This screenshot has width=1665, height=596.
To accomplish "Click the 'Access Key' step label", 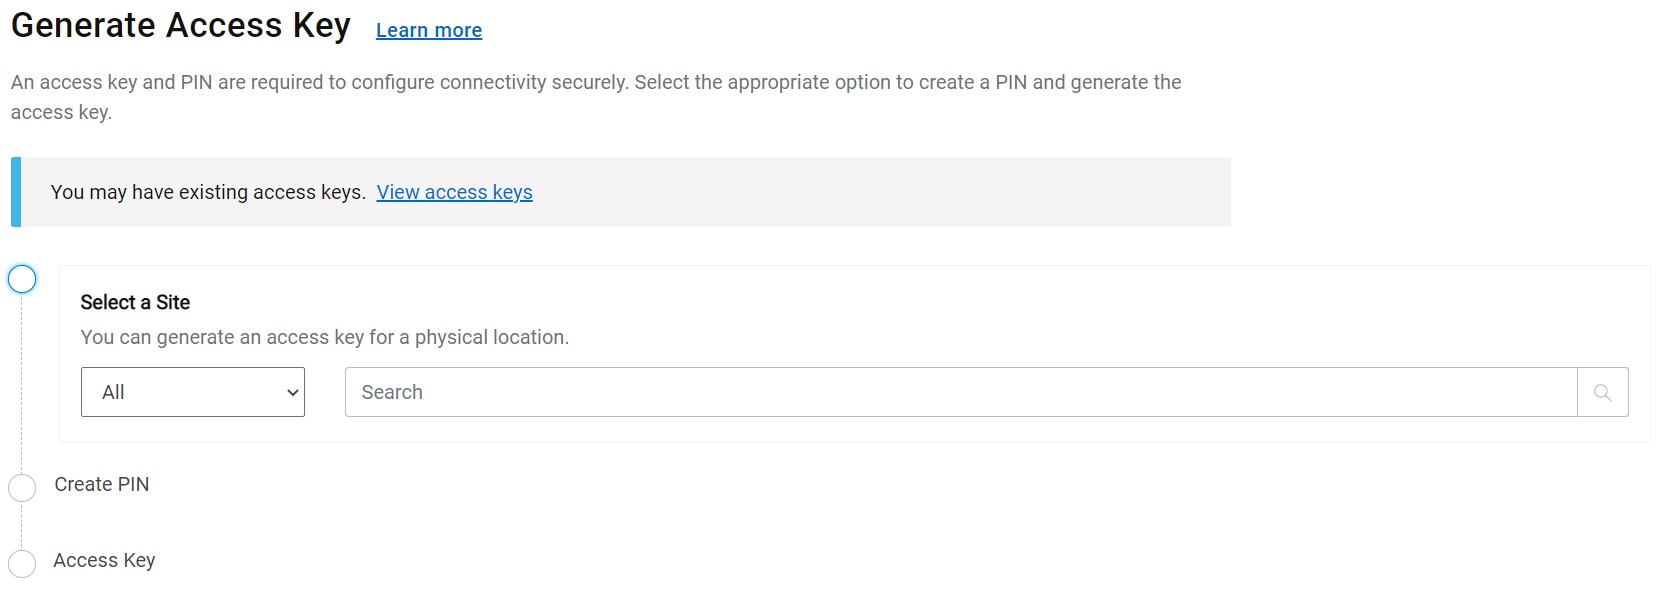I will click(104, 561).
